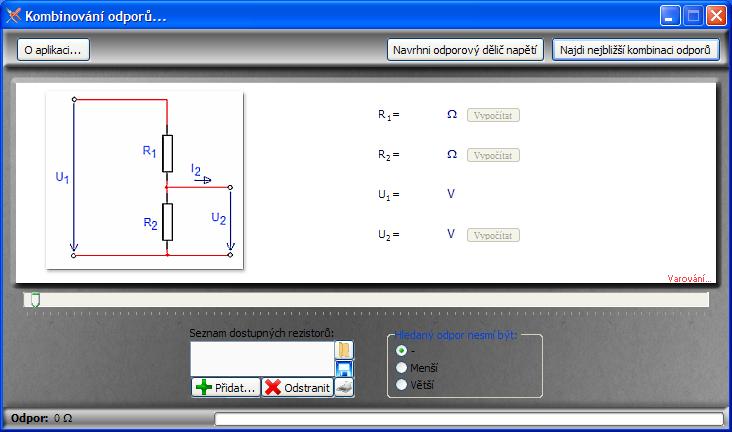
Task: Click the status bar progress field
Action: pyautogui.click(x=469, y=418)
